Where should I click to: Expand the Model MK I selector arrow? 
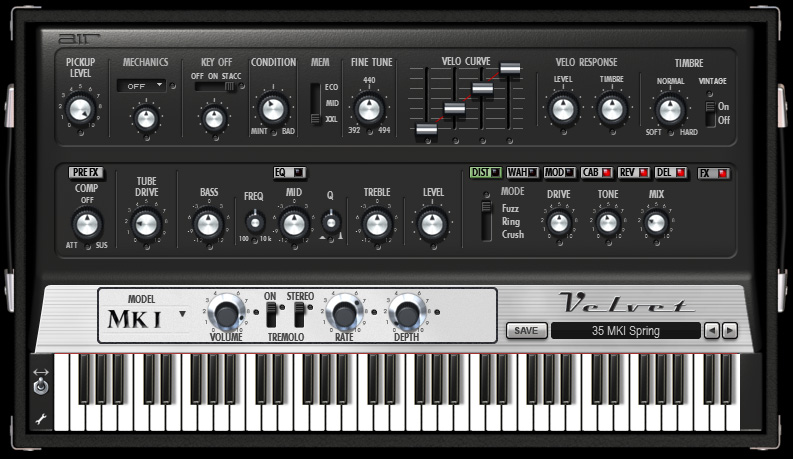[182, 314]
